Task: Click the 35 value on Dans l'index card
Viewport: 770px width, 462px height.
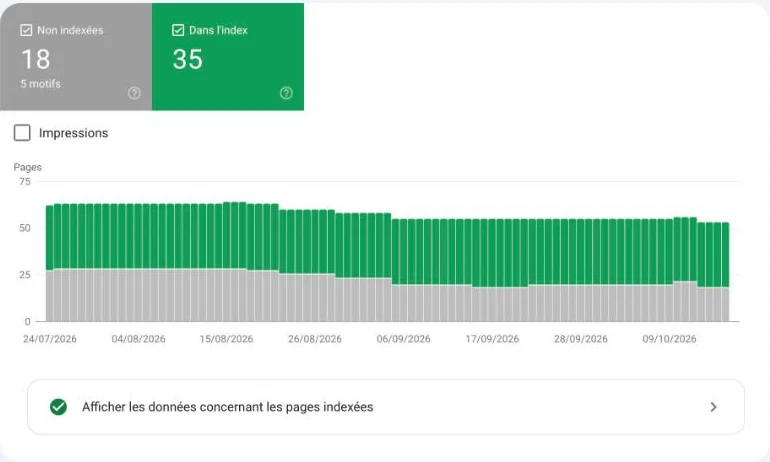Action: [x=188, y=59]
